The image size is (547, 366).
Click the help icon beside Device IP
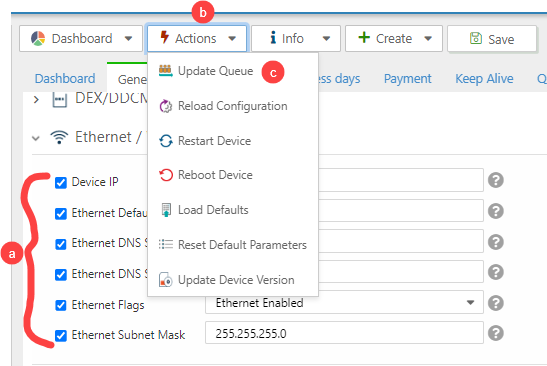495,180
